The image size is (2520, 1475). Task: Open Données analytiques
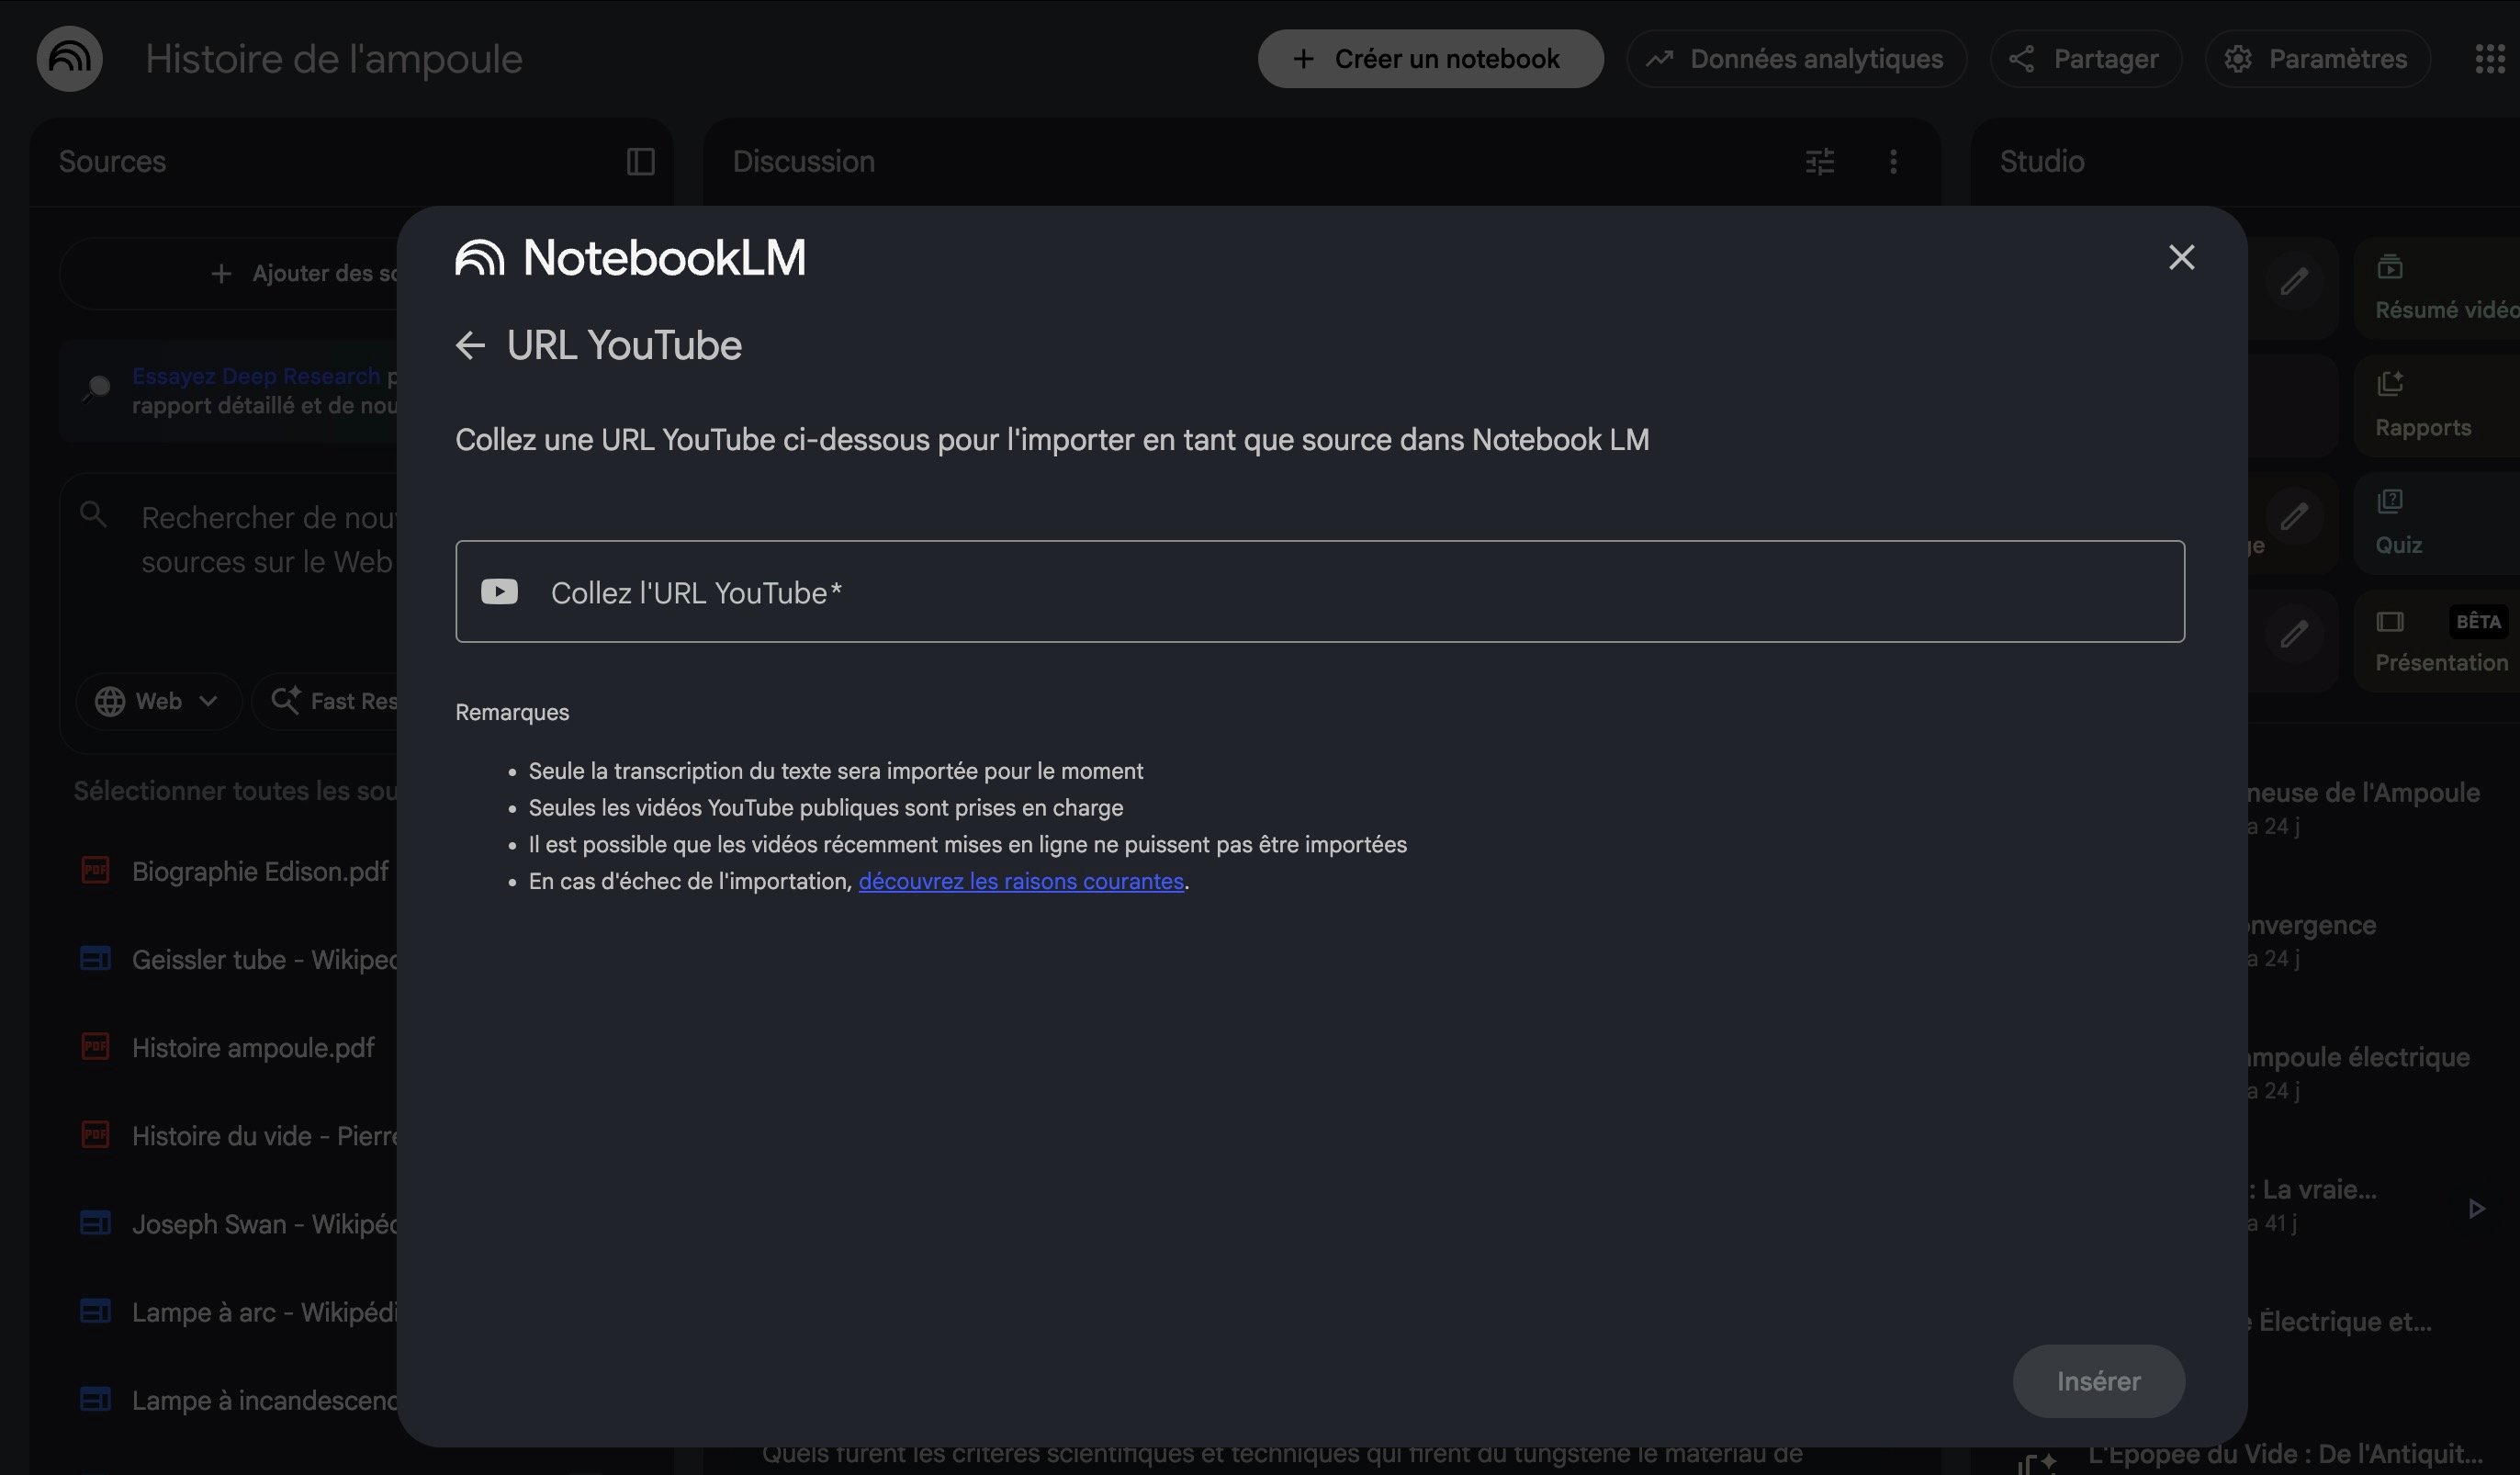pyautogui.click(x=1796, y=59)
